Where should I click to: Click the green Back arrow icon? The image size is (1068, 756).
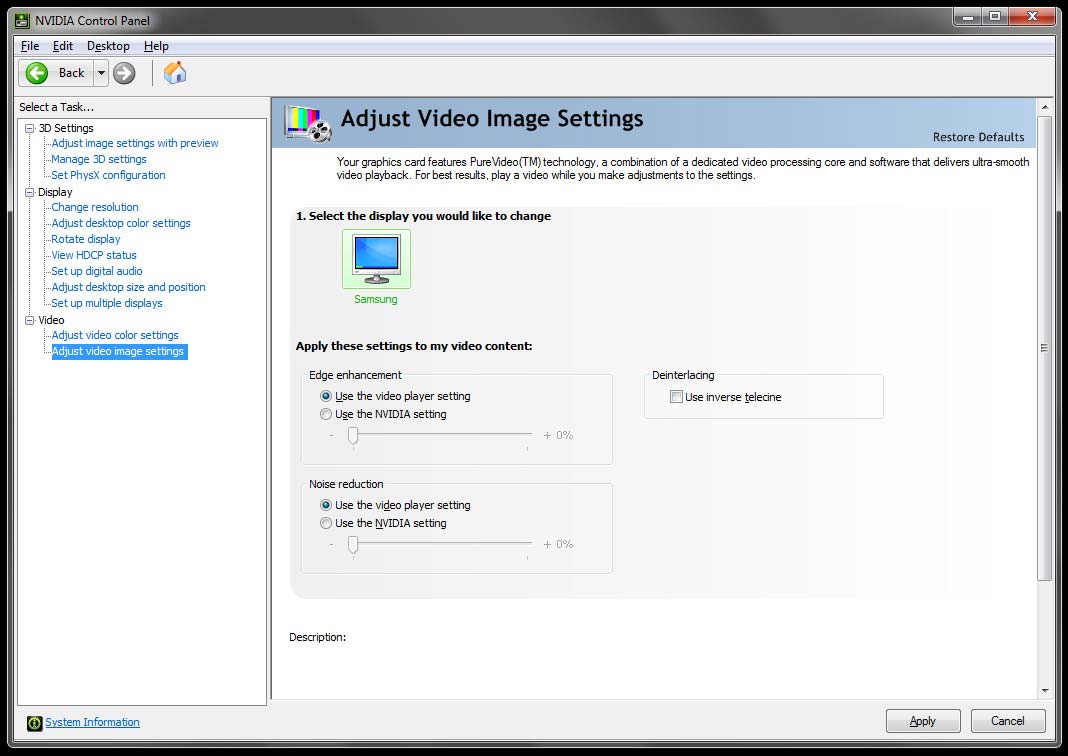pos(37,72)
